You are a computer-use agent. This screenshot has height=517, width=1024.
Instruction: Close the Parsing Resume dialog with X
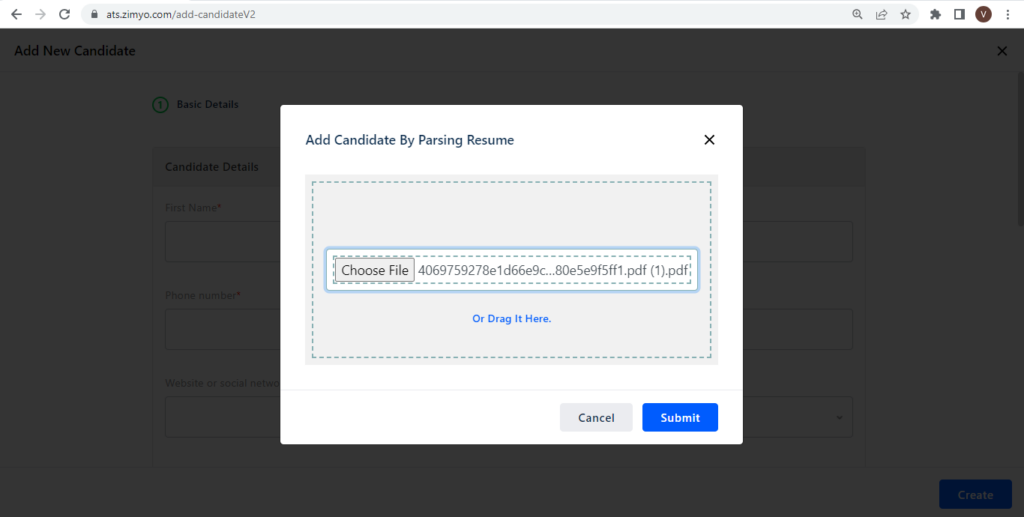(709, 140)
